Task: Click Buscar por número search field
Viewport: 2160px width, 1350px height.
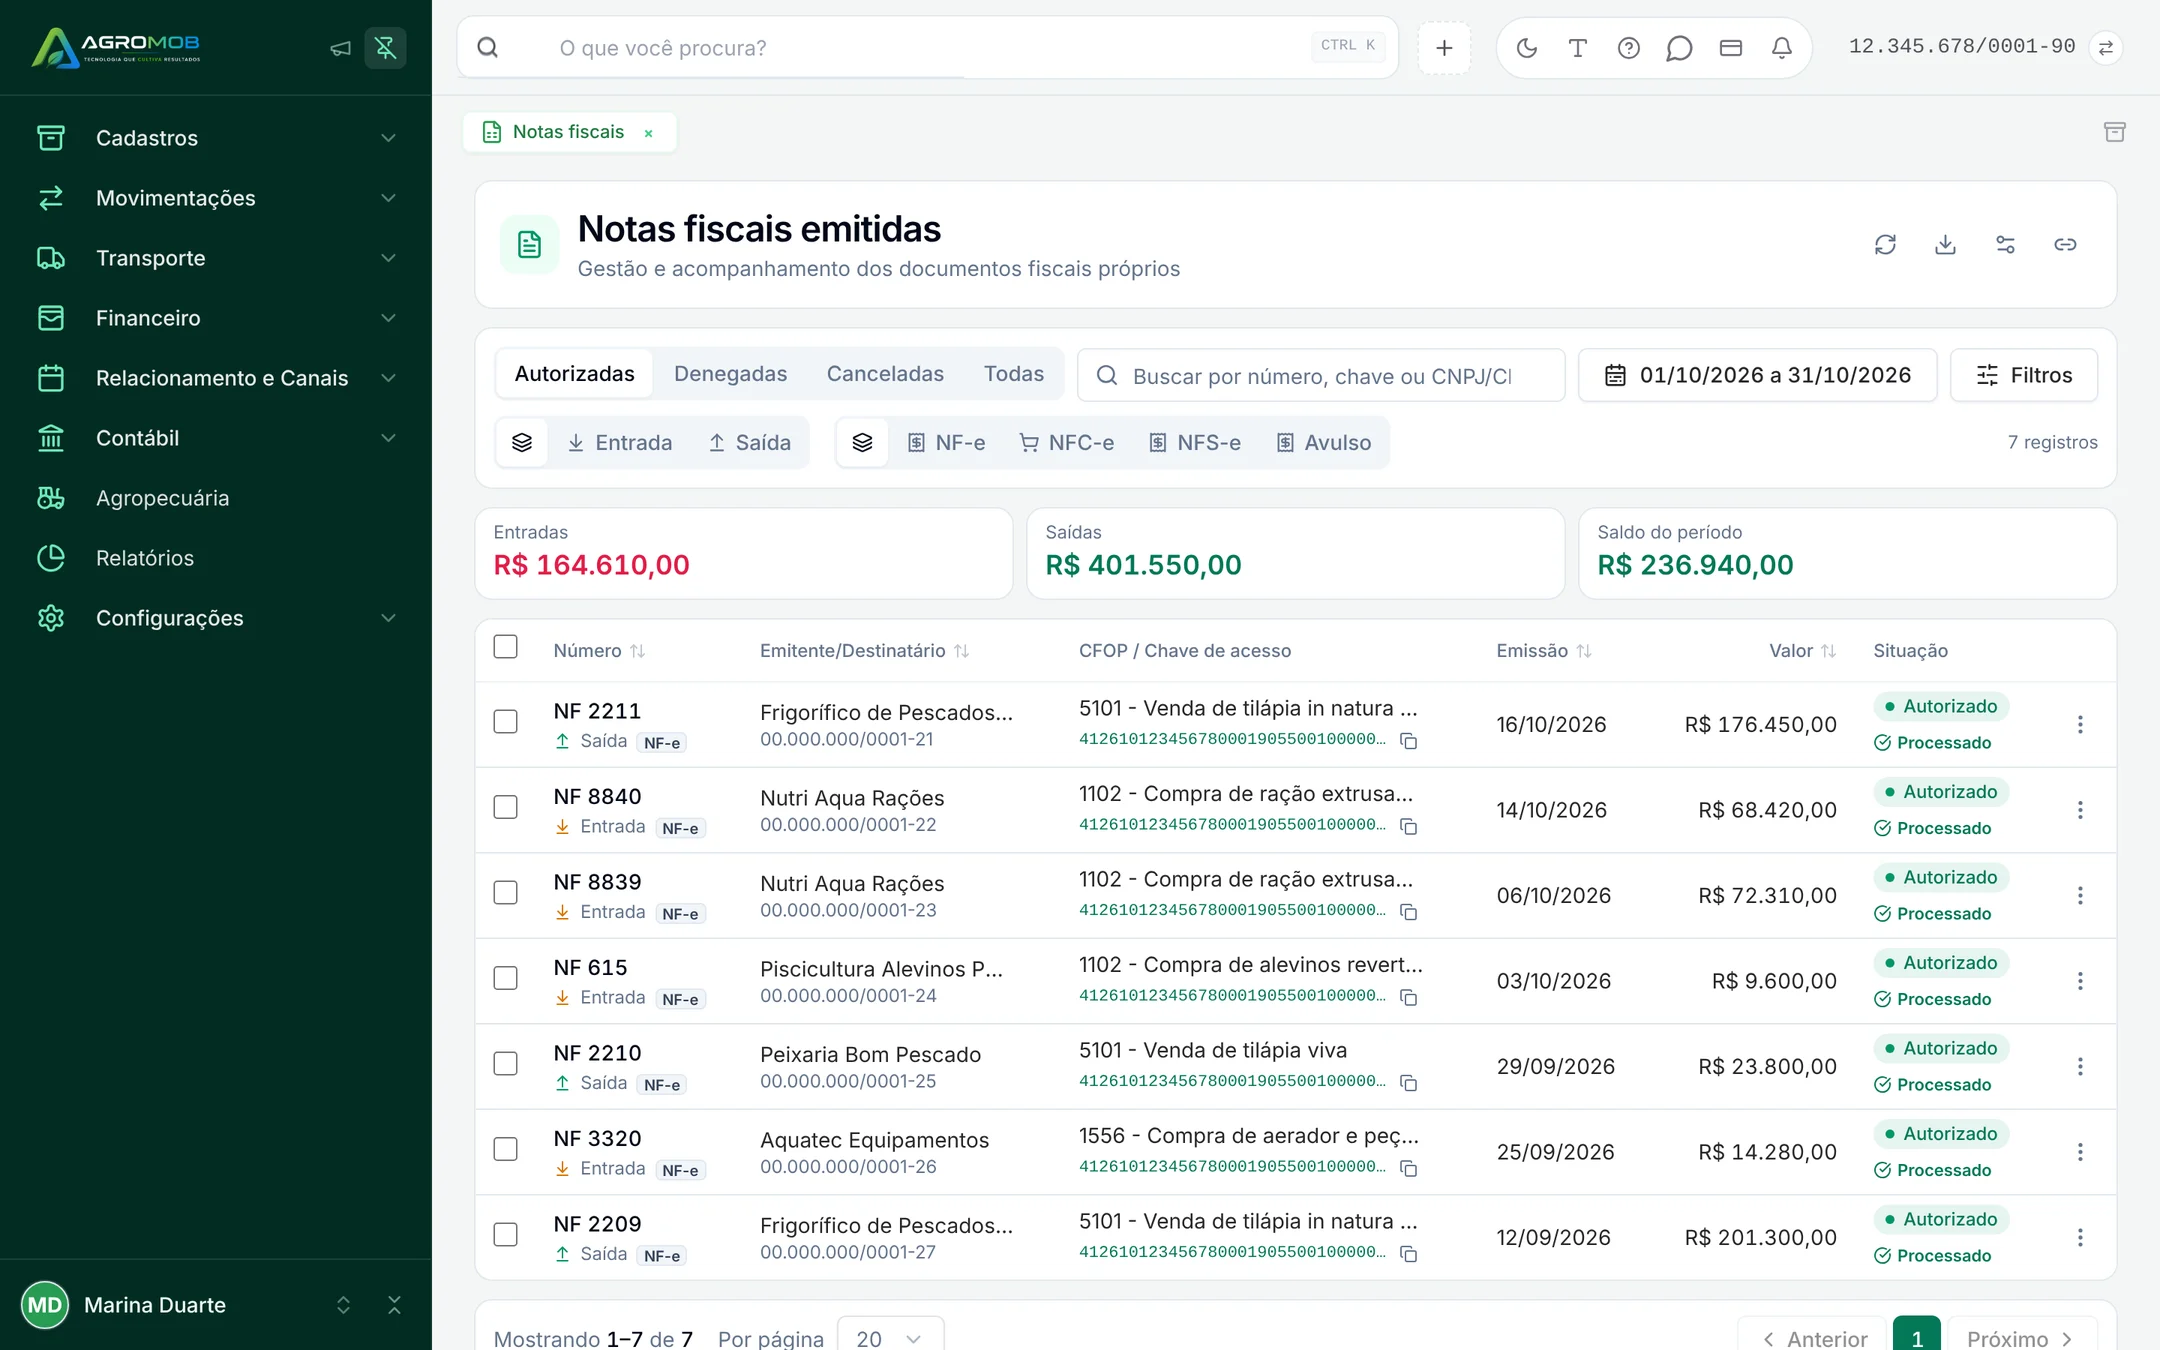Action: 1321,375
